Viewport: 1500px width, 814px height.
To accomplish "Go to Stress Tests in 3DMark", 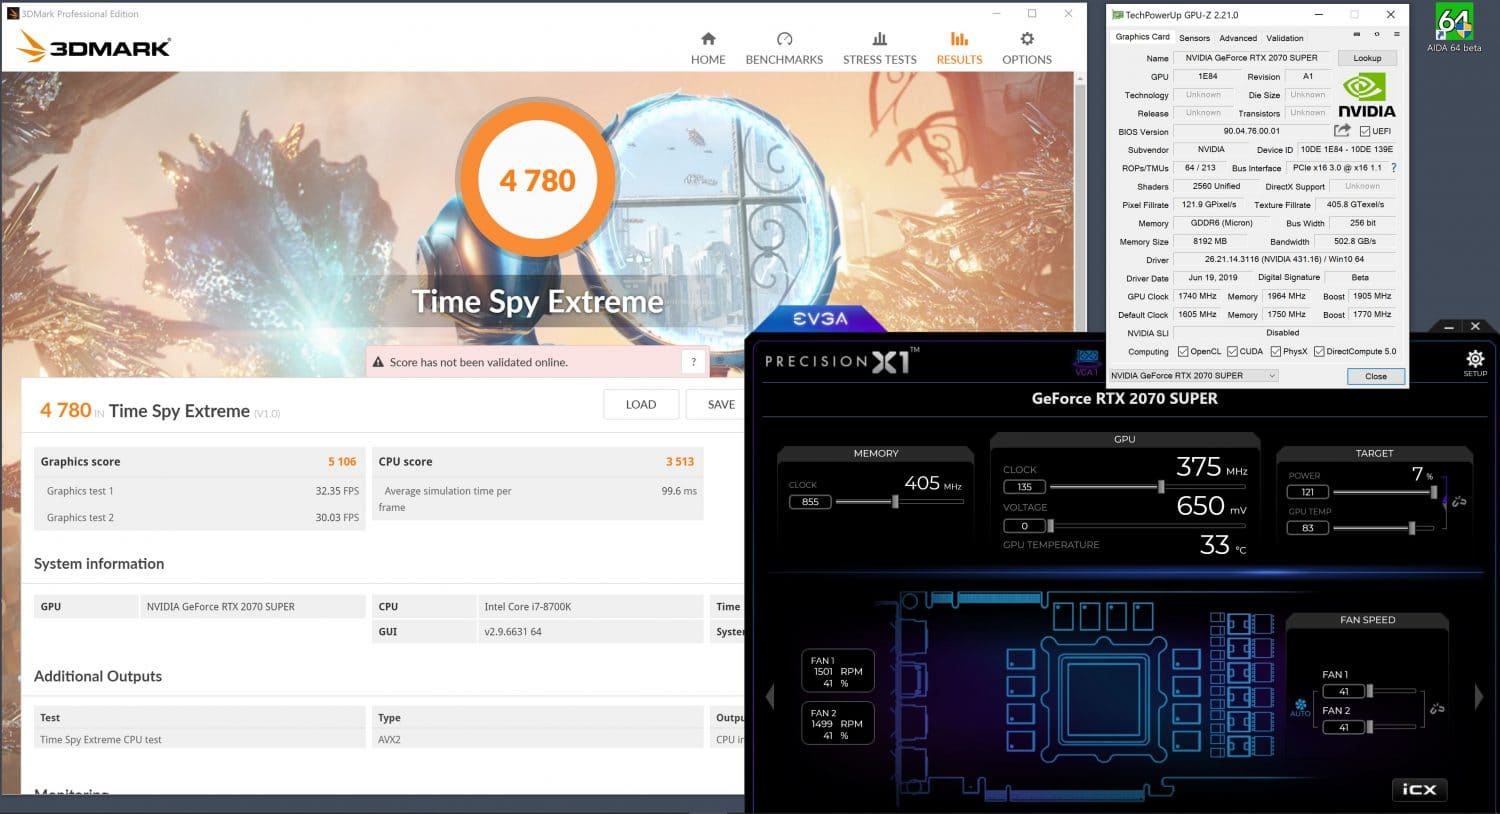I will [879, 48].
